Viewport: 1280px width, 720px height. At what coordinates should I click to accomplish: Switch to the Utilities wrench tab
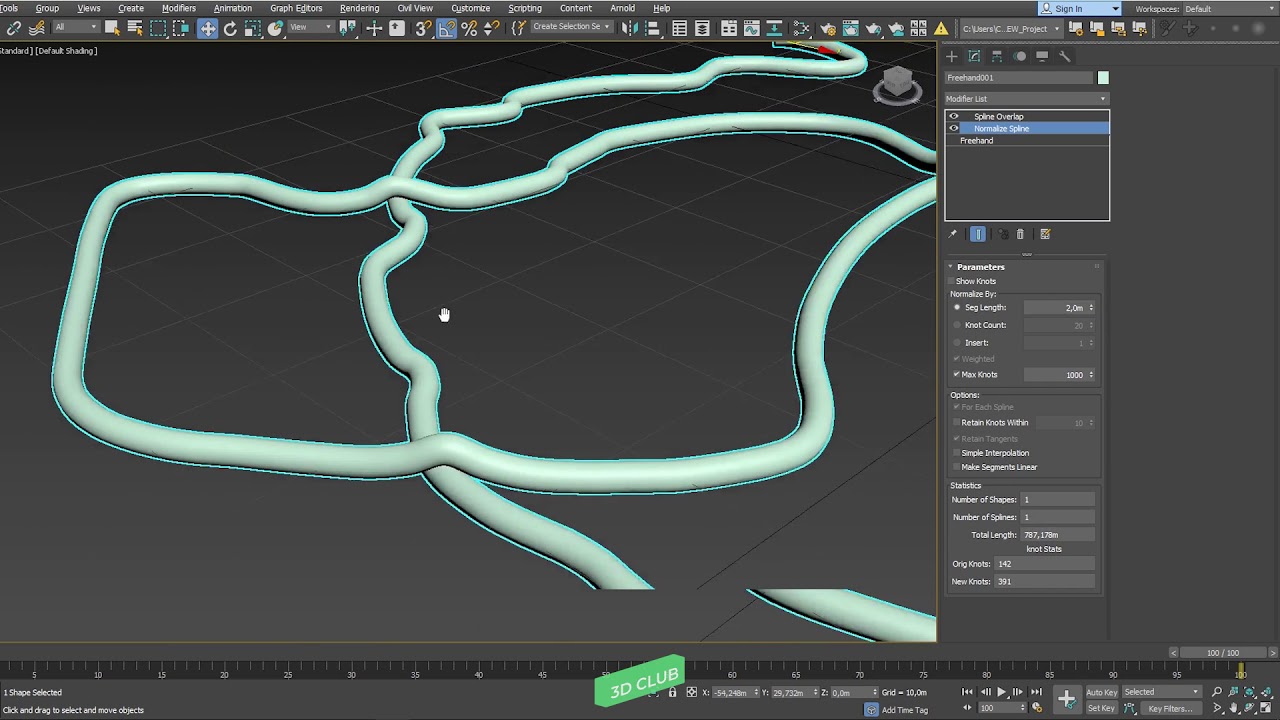[1065, 56]
